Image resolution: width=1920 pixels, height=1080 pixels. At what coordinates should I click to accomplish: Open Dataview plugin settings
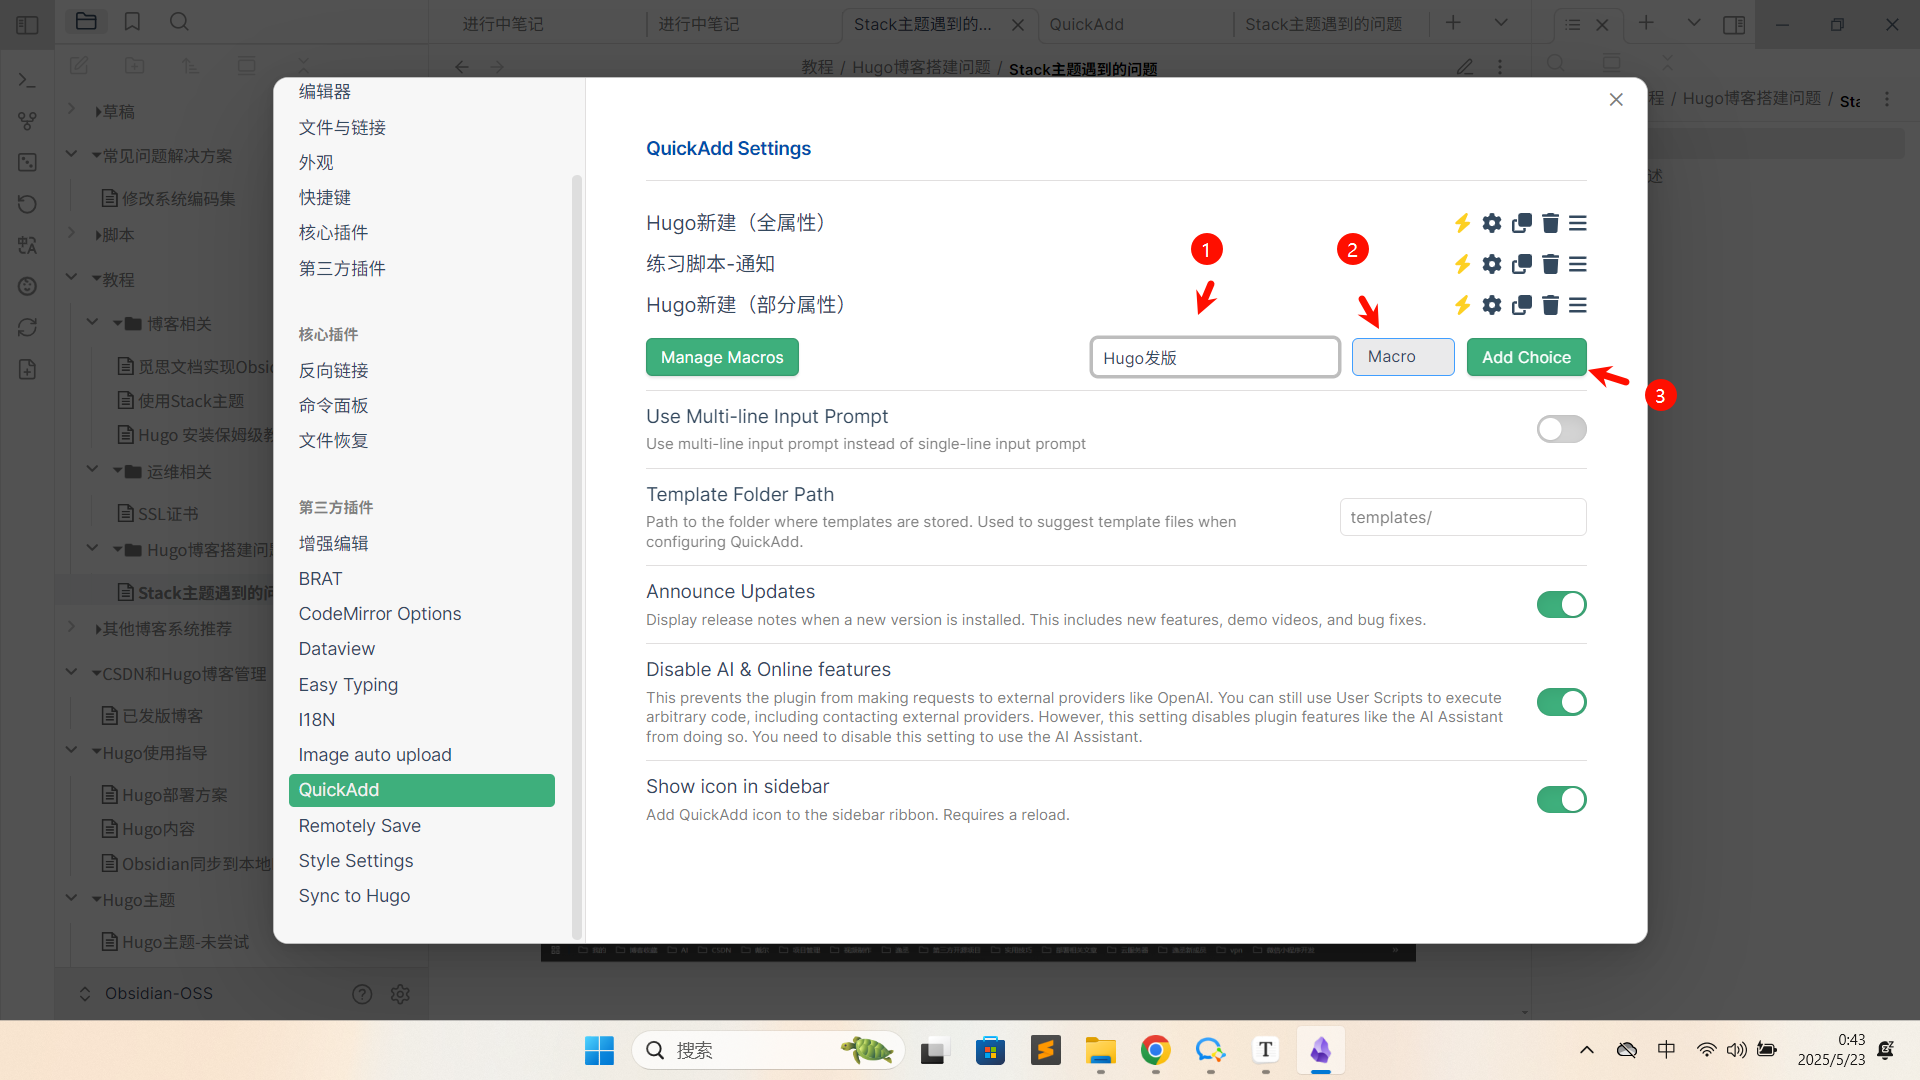tap(337, 649)
